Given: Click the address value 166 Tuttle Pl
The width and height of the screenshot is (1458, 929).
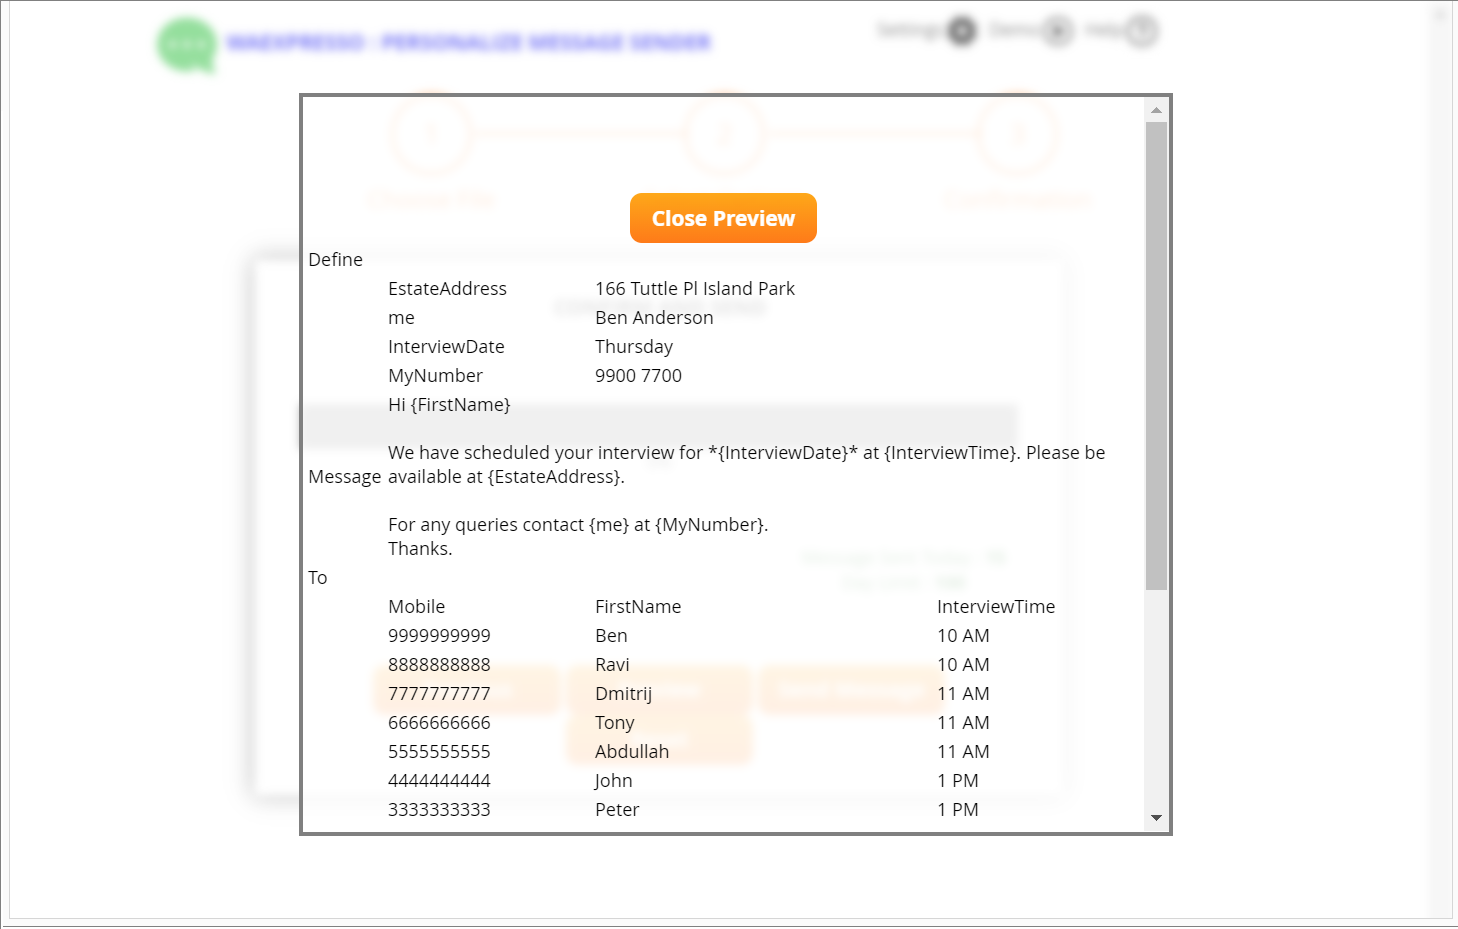Looking at the screenshot, I should [694, 289].
